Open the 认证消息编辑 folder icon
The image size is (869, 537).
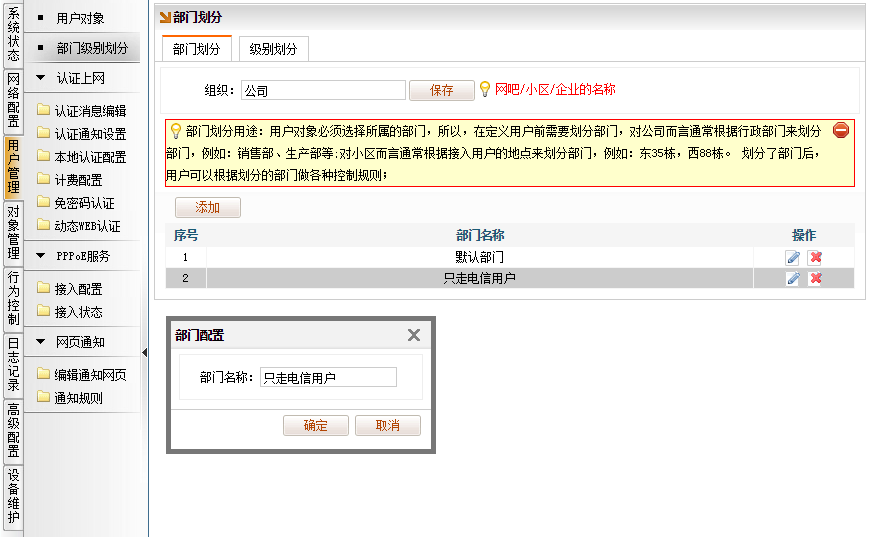[x=43, y=109]
